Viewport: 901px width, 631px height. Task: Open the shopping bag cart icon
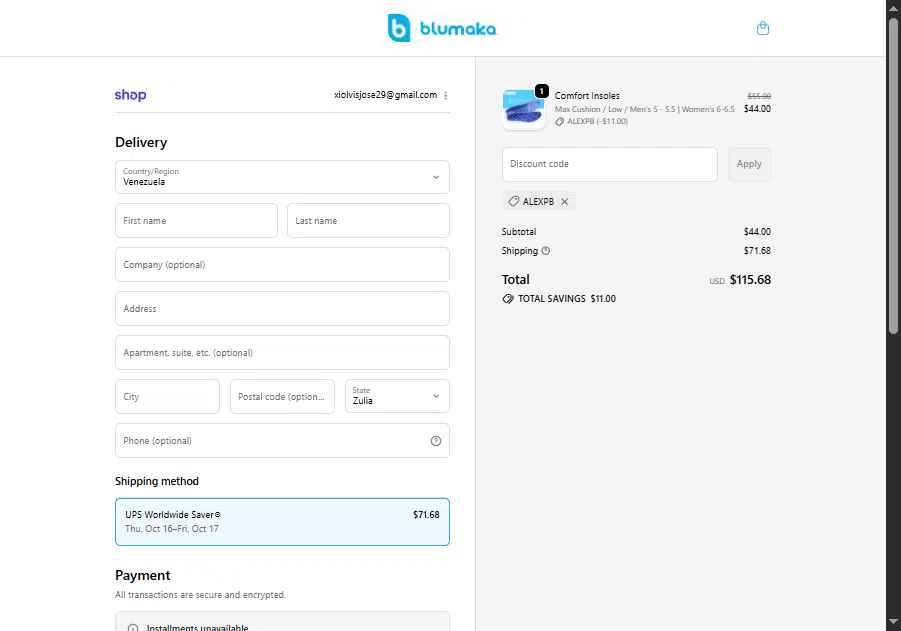[763, 28]
